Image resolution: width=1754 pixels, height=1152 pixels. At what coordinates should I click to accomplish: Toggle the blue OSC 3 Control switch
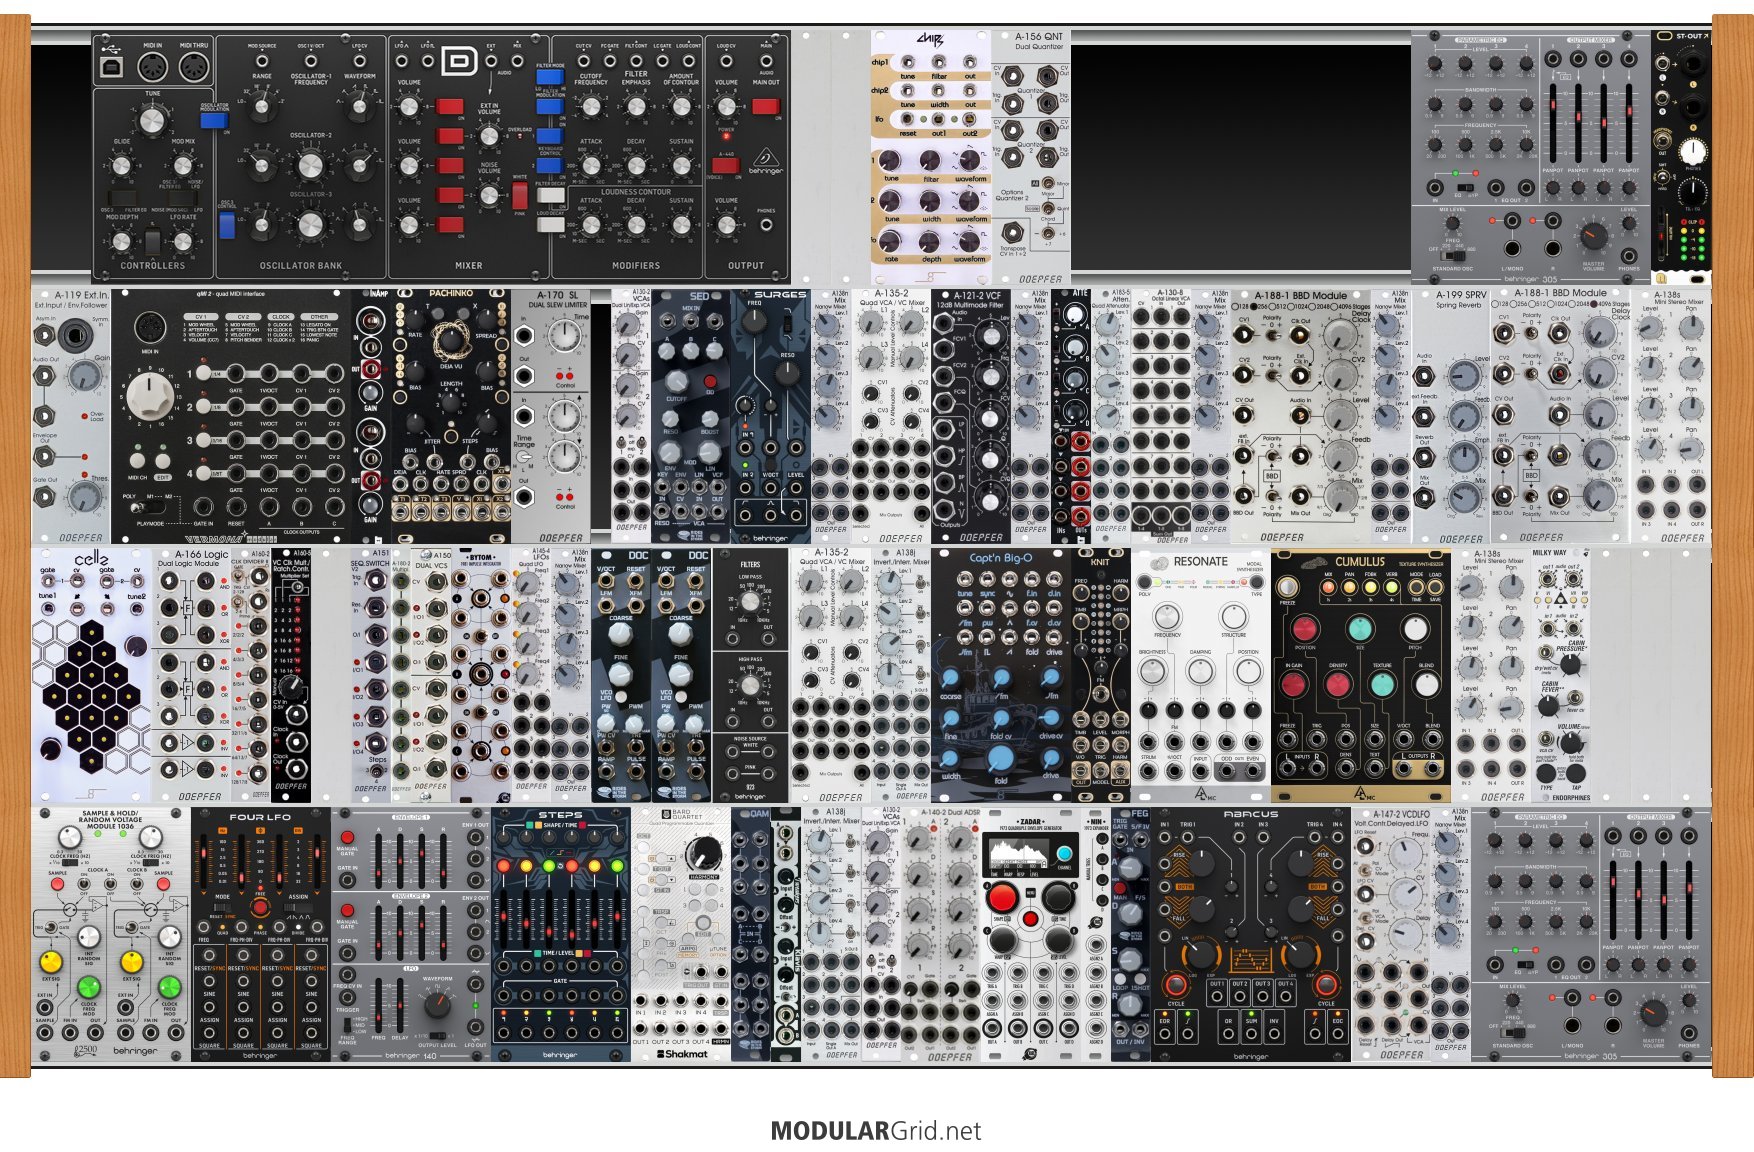pyautogui.click(x=227, y=224)
